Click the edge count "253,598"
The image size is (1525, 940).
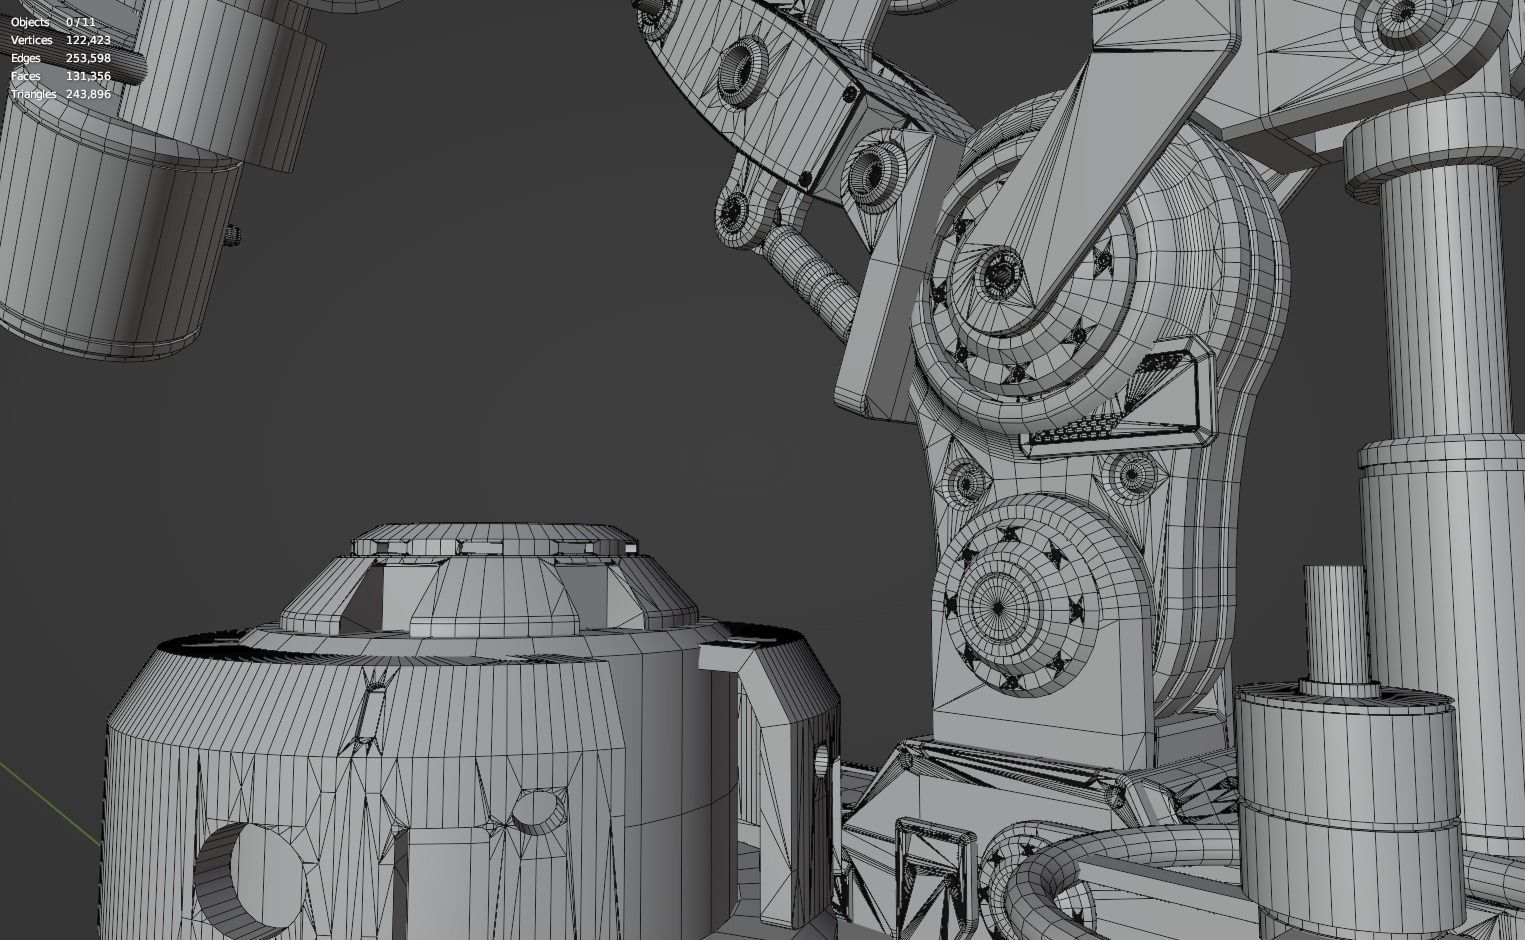(x=88, y=58)
